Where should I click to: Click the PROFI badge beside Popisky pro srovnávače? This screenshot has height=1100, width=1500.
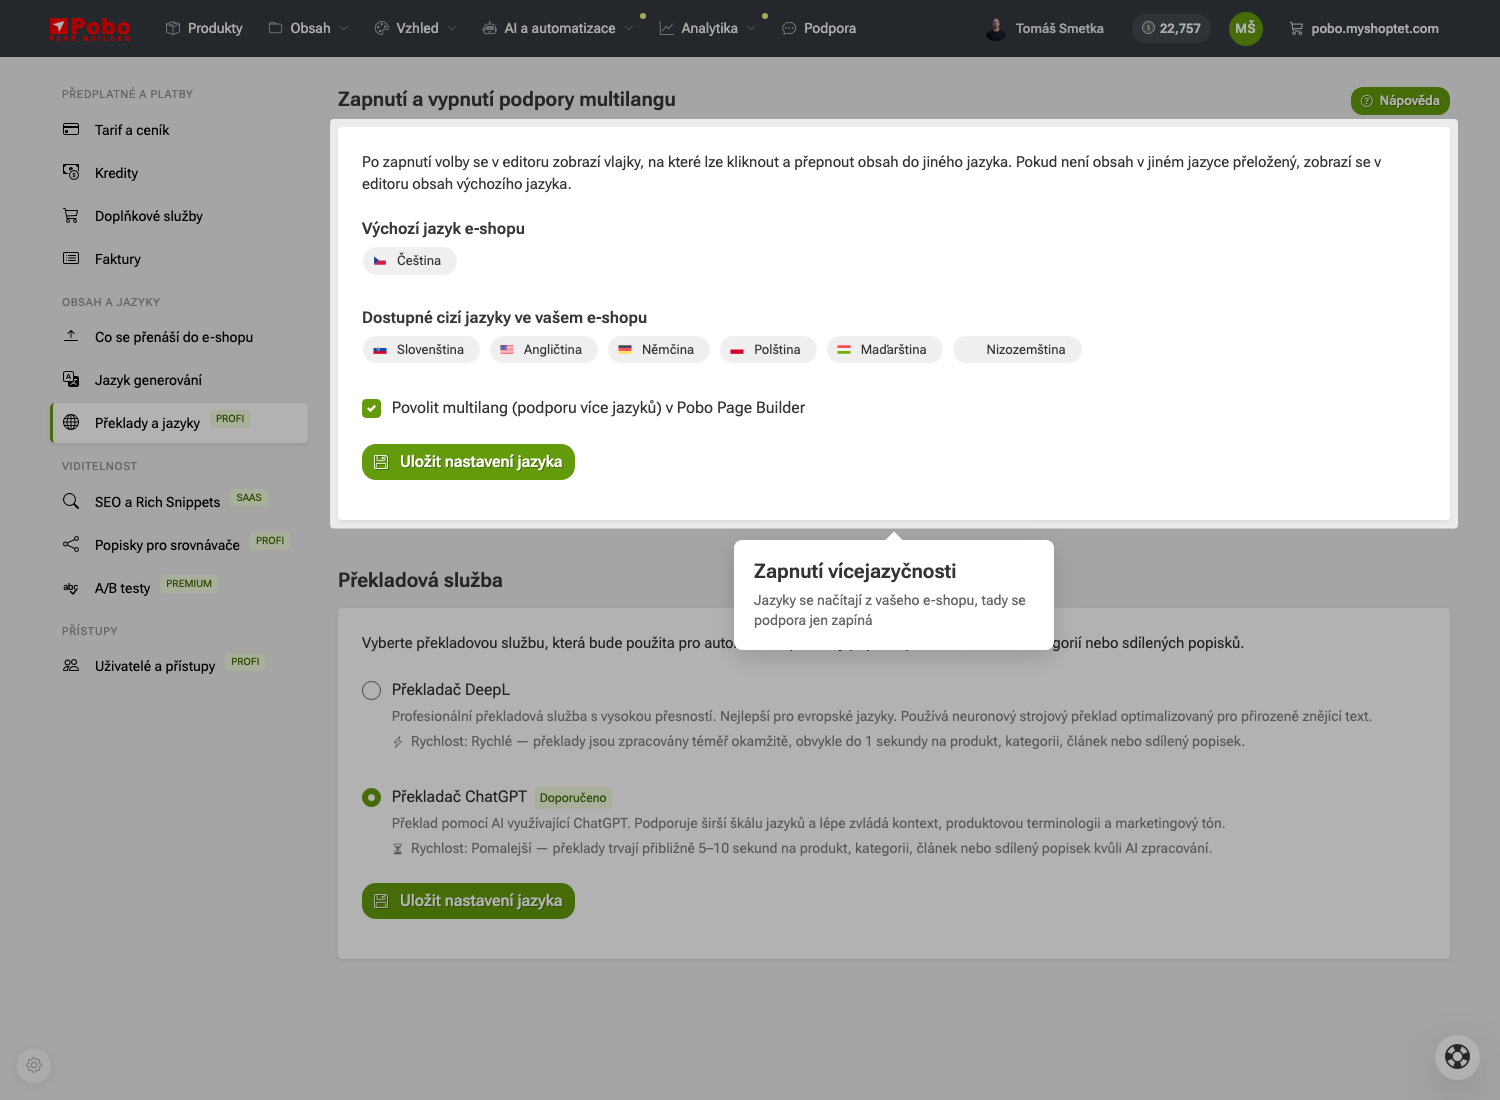coord(270,541)
